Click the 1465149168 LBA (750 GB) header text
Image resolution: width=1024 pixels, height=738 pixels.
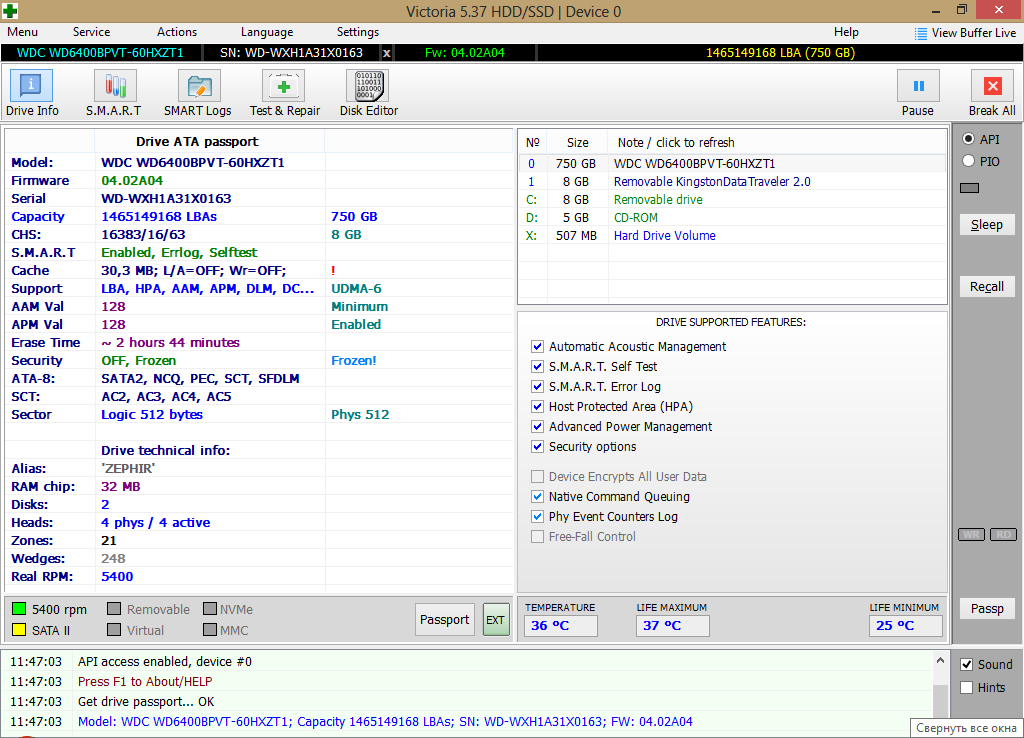point(780,53)
